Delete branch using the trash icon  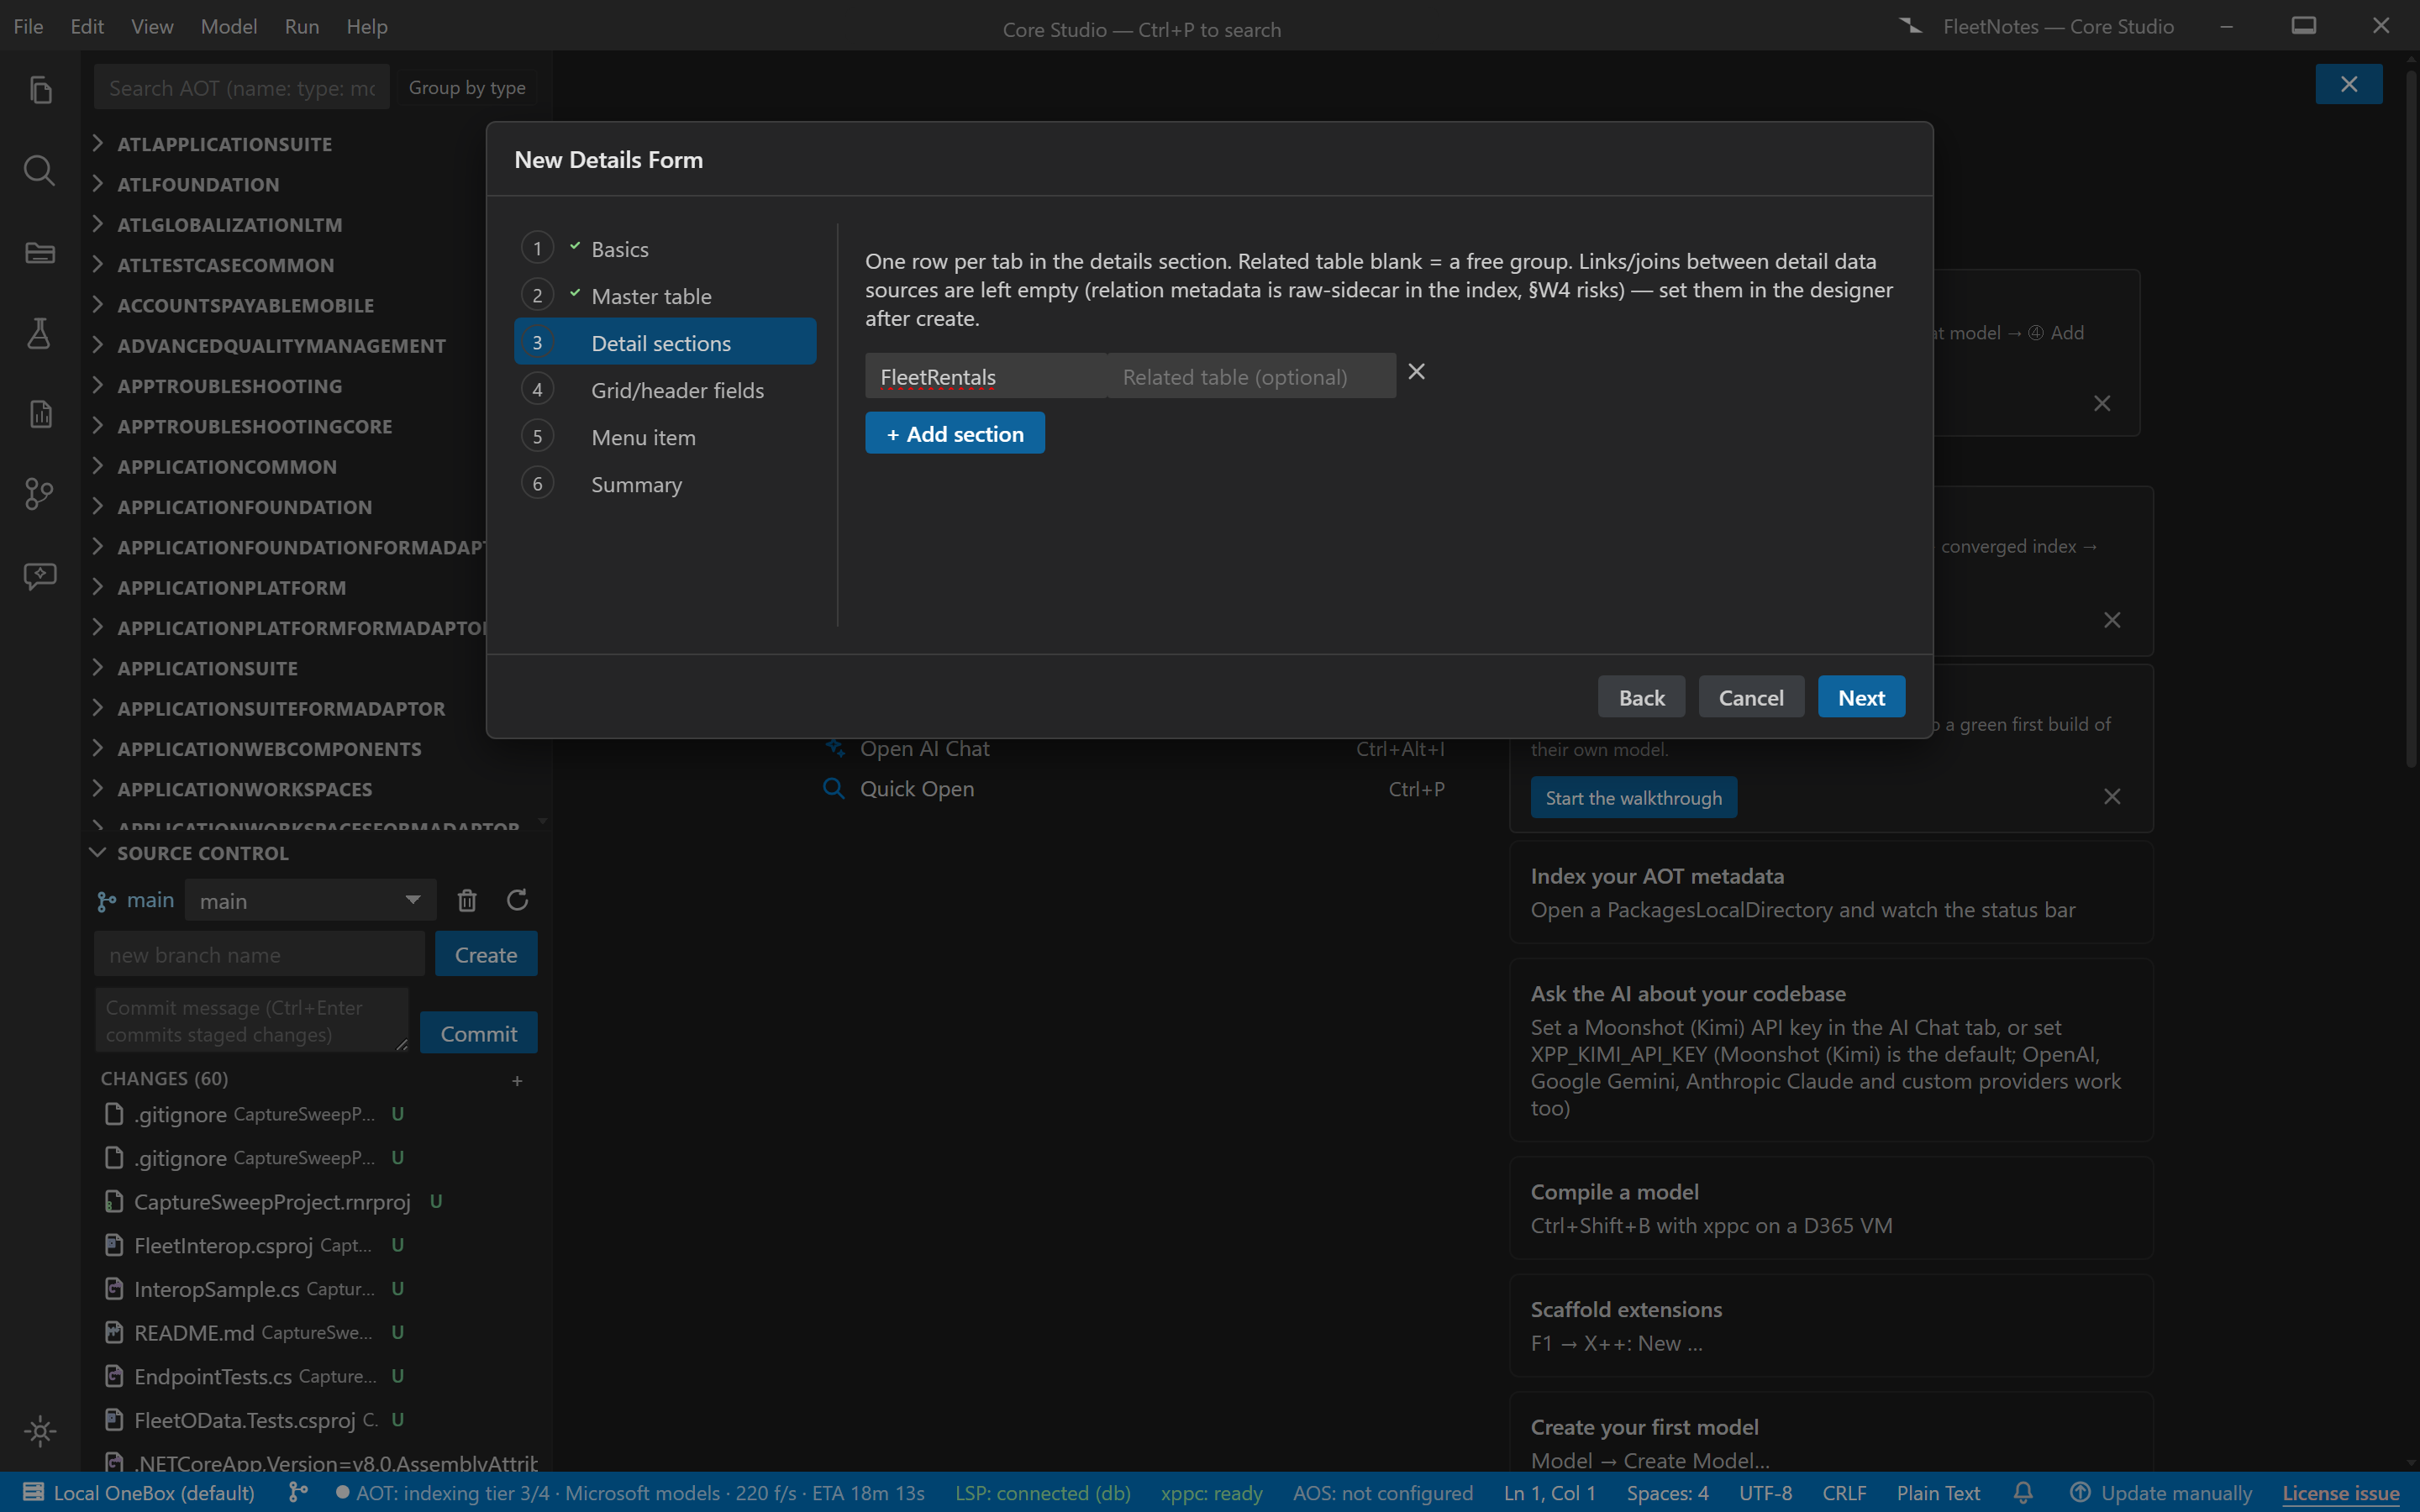(467, 900)
